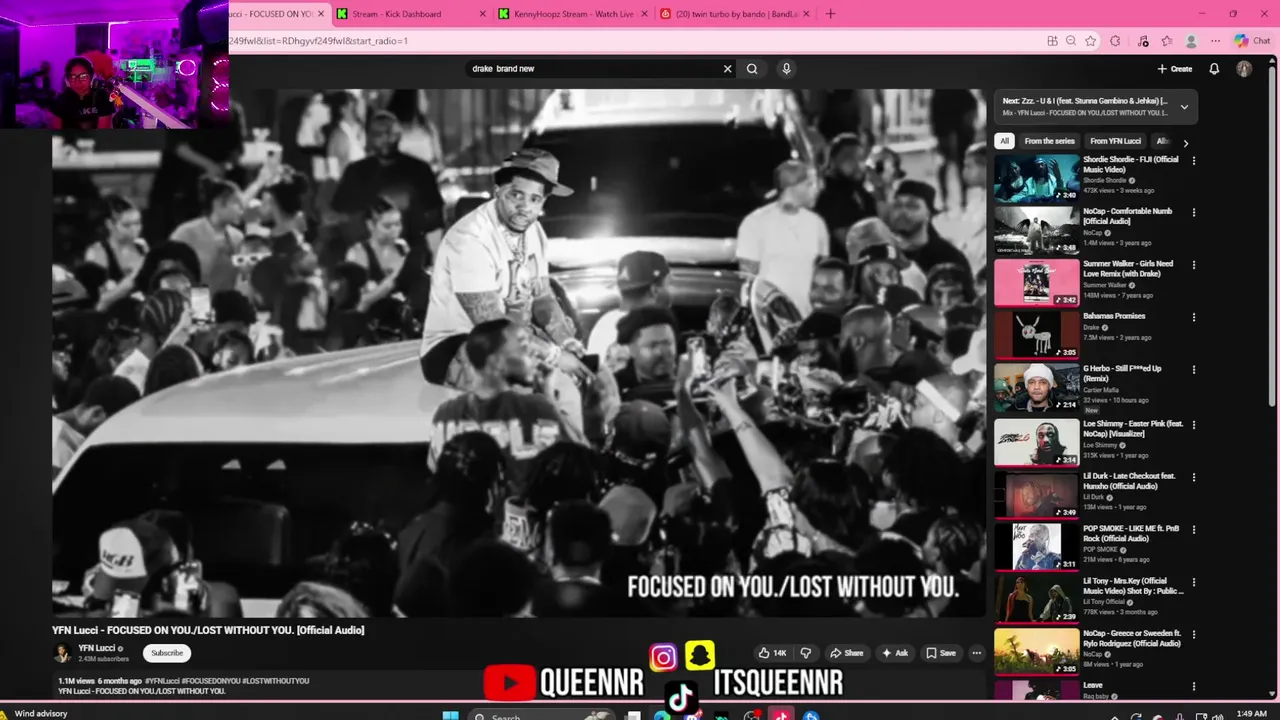Viewport: 1280px width, 720px height.
Task: Open options menu for NoCap - Comfortable Numb
Action: (1193, 212)
